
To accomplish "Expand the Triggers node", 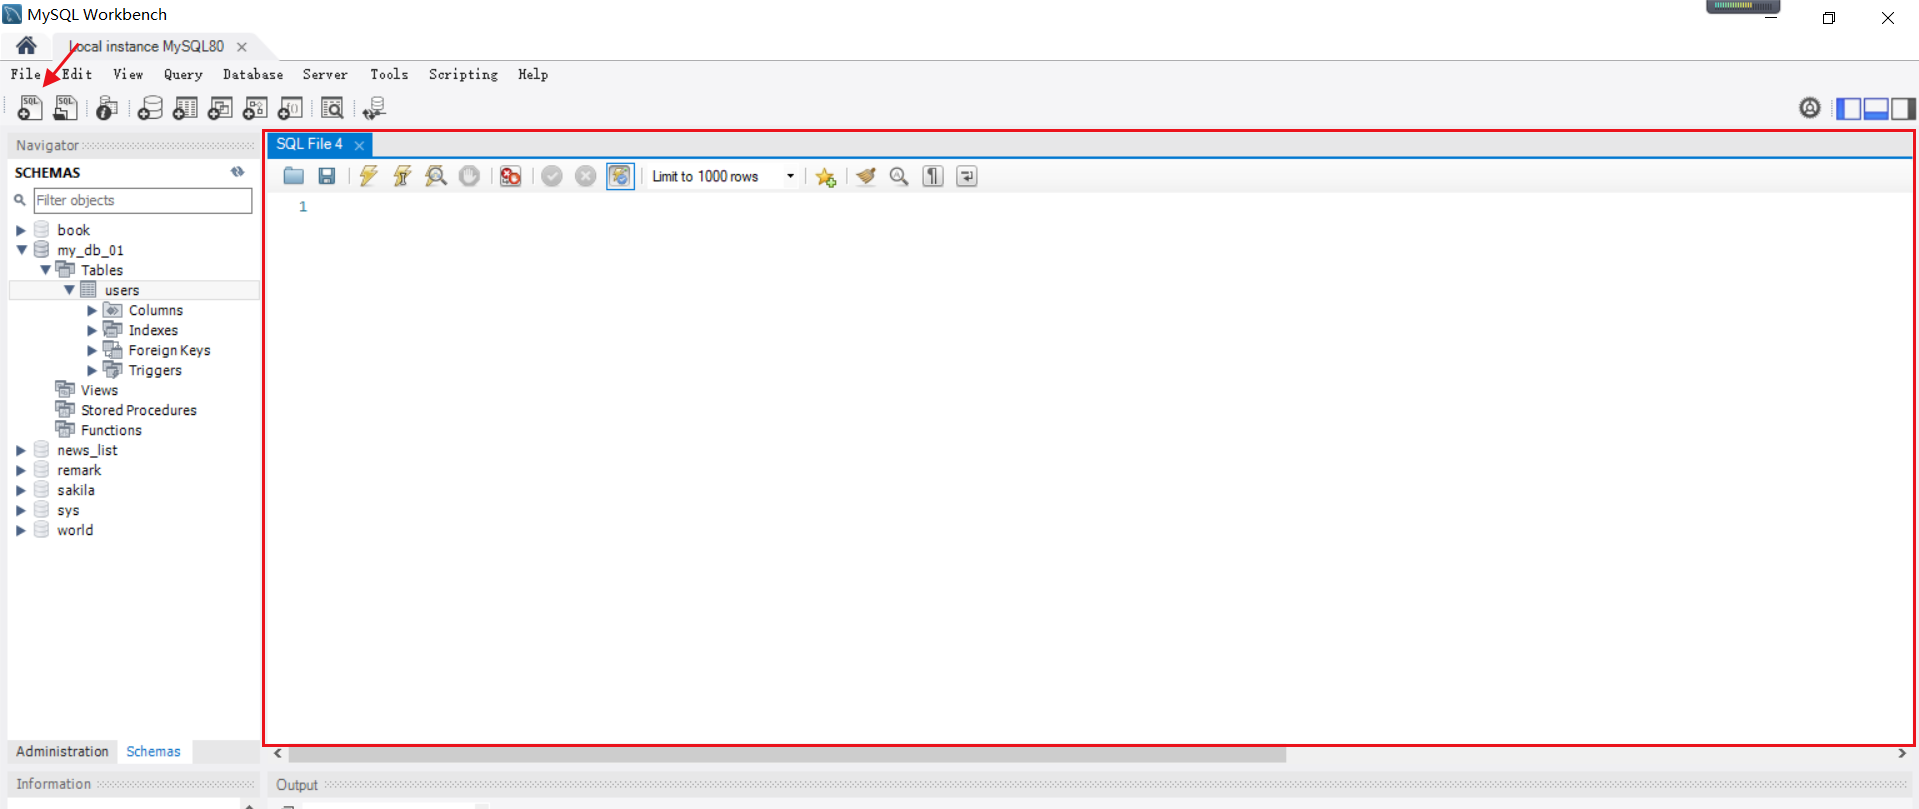I will (92, 370).
